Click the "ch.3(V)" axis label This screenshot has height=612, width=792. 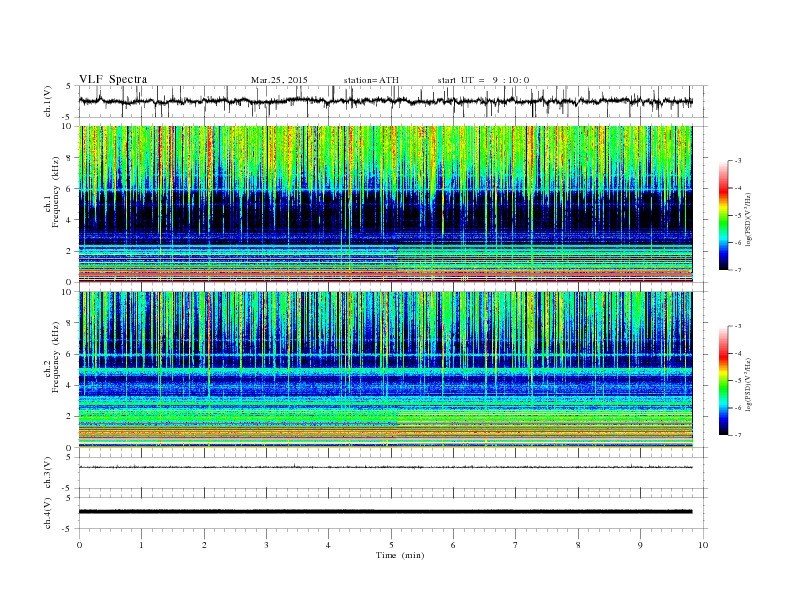pyautogui.click(x=48, y=473)
